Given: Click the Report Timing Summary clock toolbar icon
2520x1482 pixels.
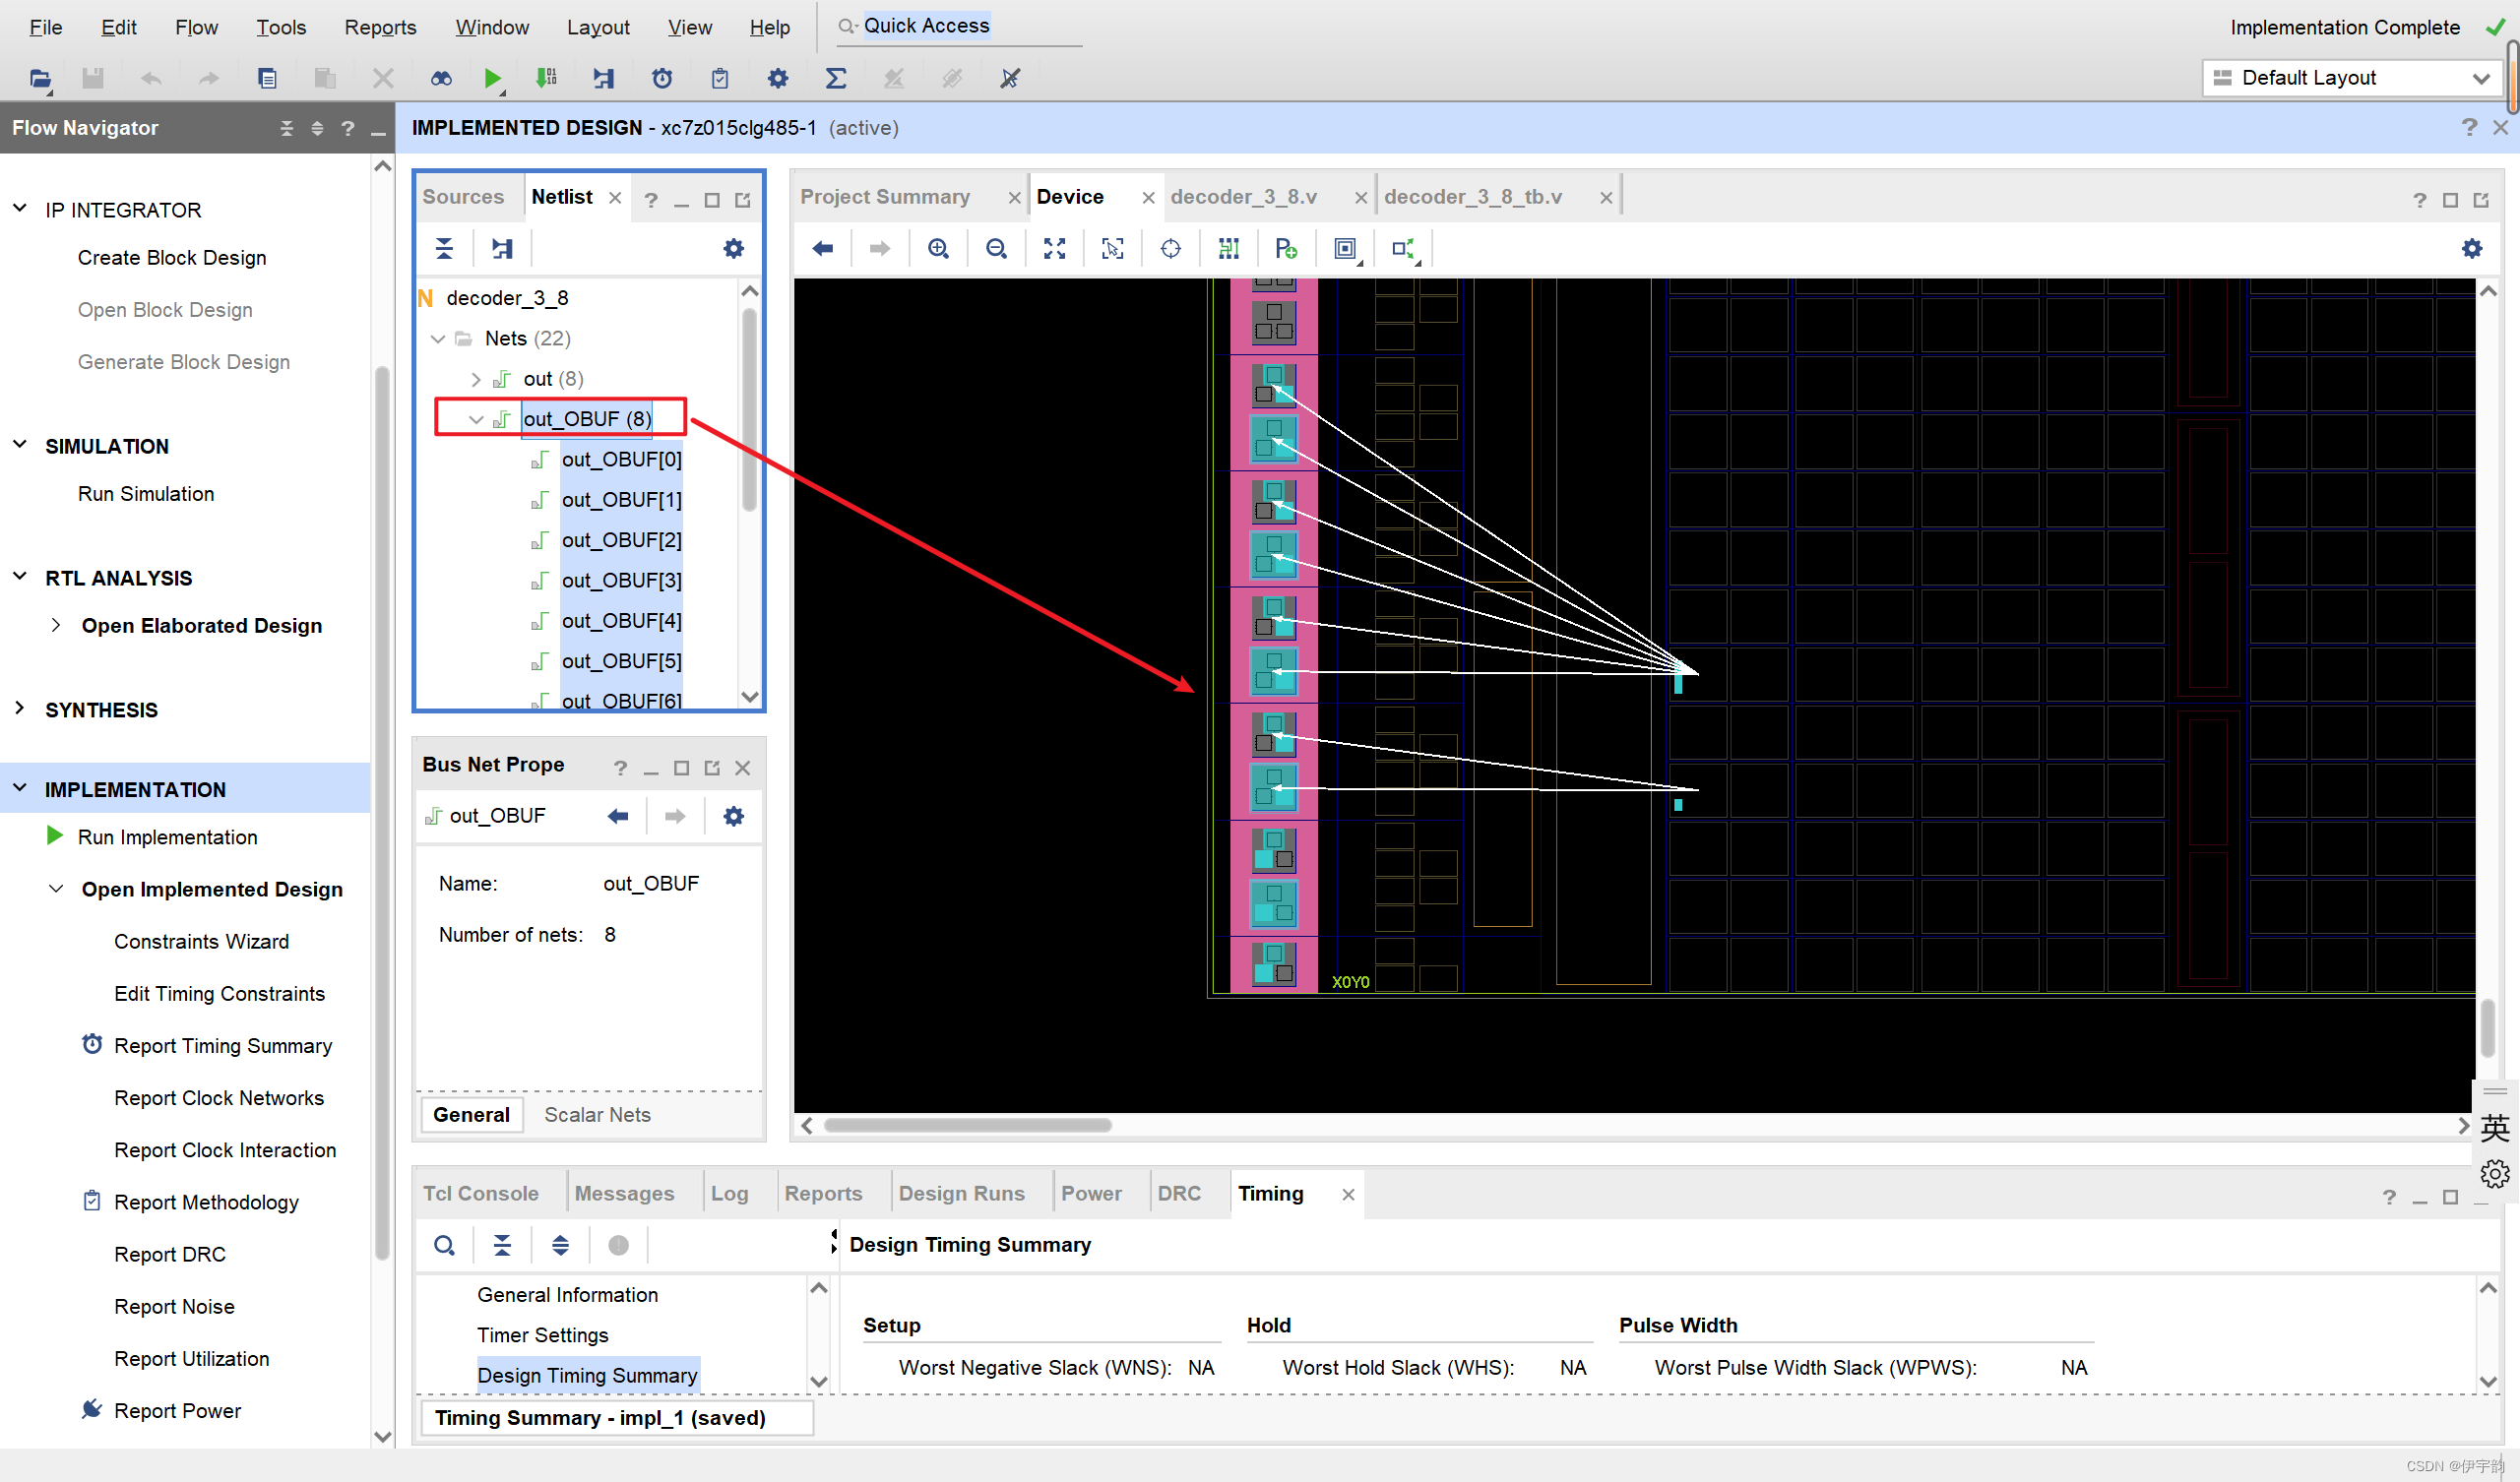Looking at the screenshot, I should click(x=662, y=78).
